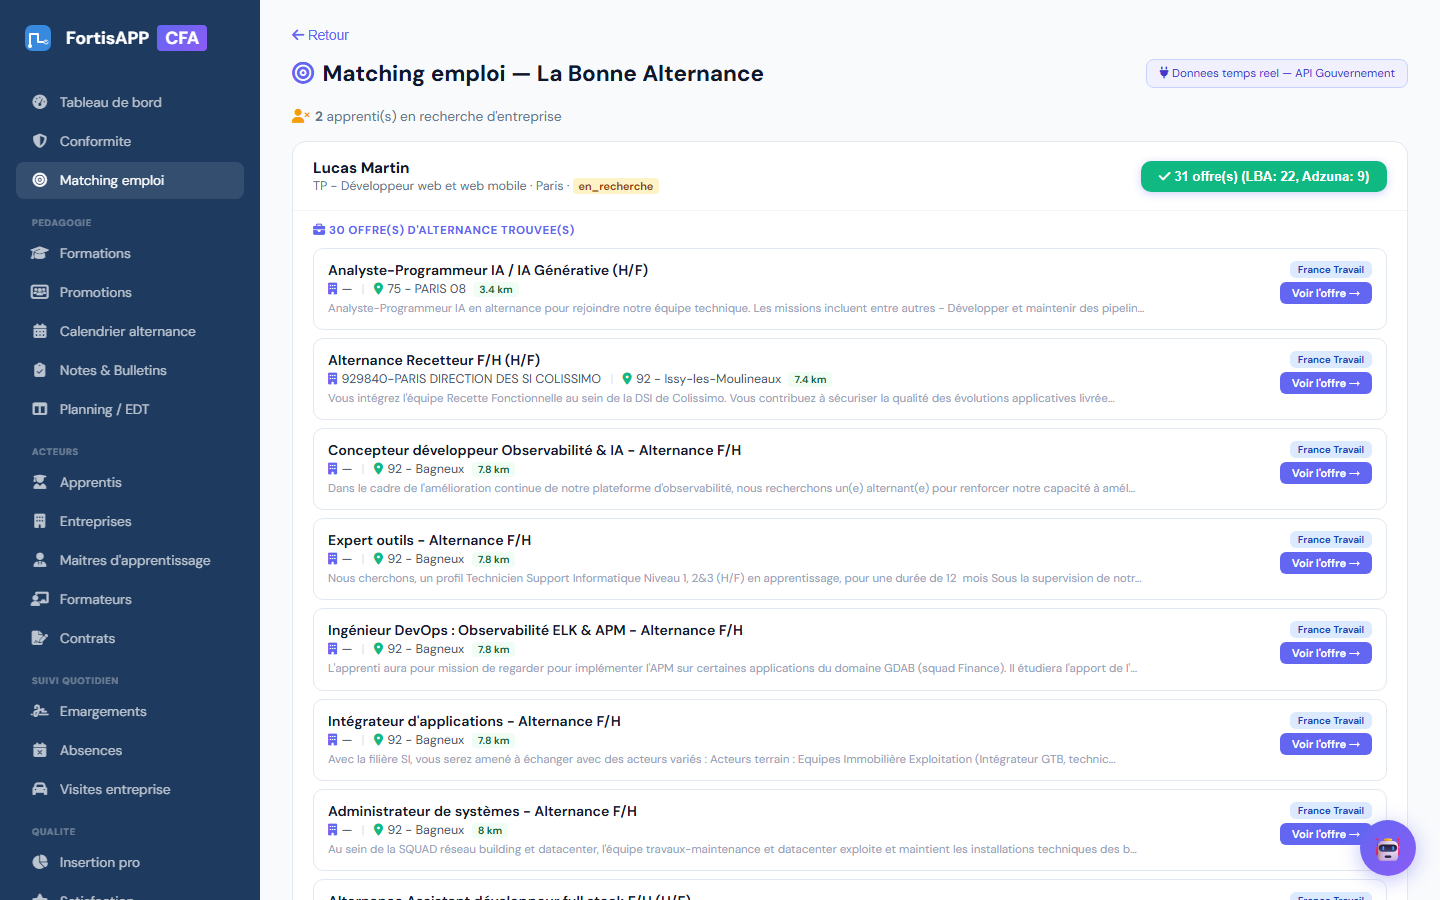Click title Expert outils - Alternance F/H
The height and width of the screenshot is (900, 1440).
point(429,540)
